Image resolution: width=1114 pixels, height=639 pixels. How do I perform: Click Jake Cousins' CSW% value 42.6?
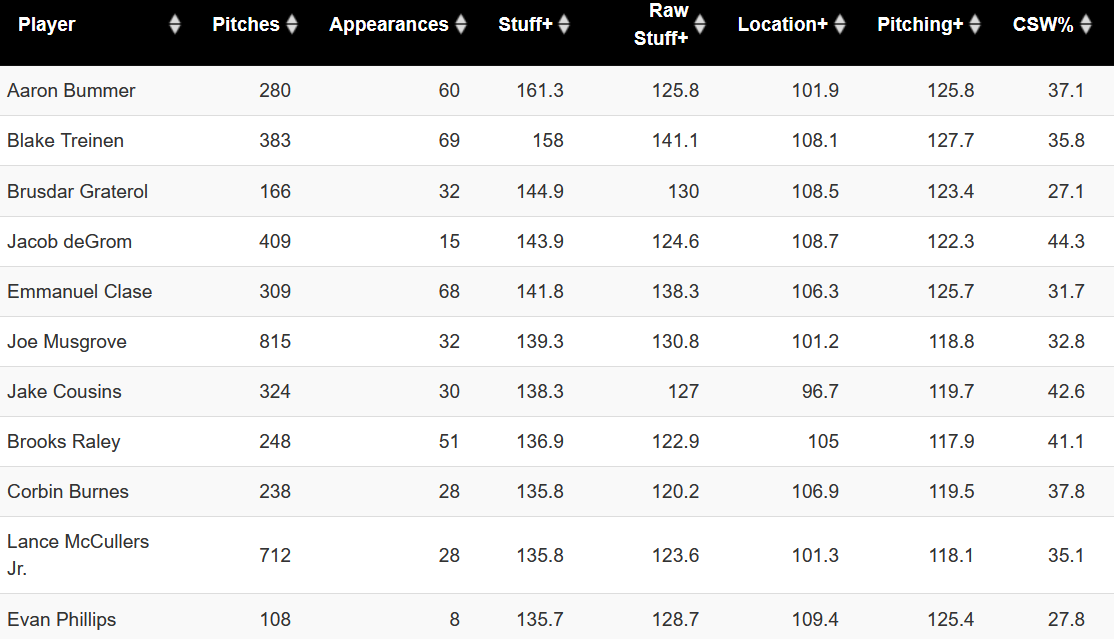point(1066,391)
